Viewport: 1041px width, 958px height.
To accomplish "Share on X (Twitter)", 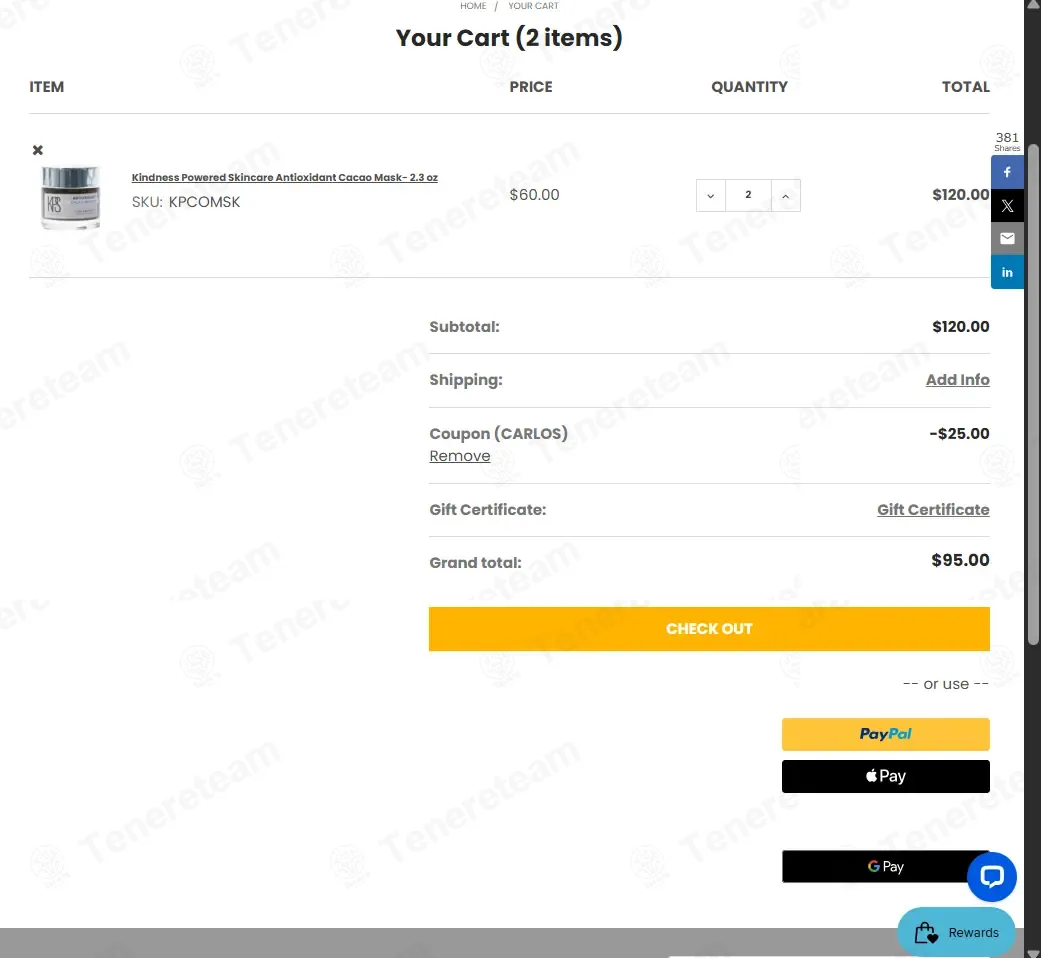I will click(x=1007, y=206).
